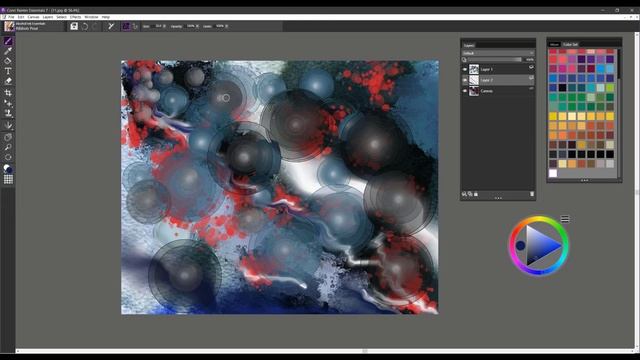Select the Mirror Painting tool

[x=8, y=125]
